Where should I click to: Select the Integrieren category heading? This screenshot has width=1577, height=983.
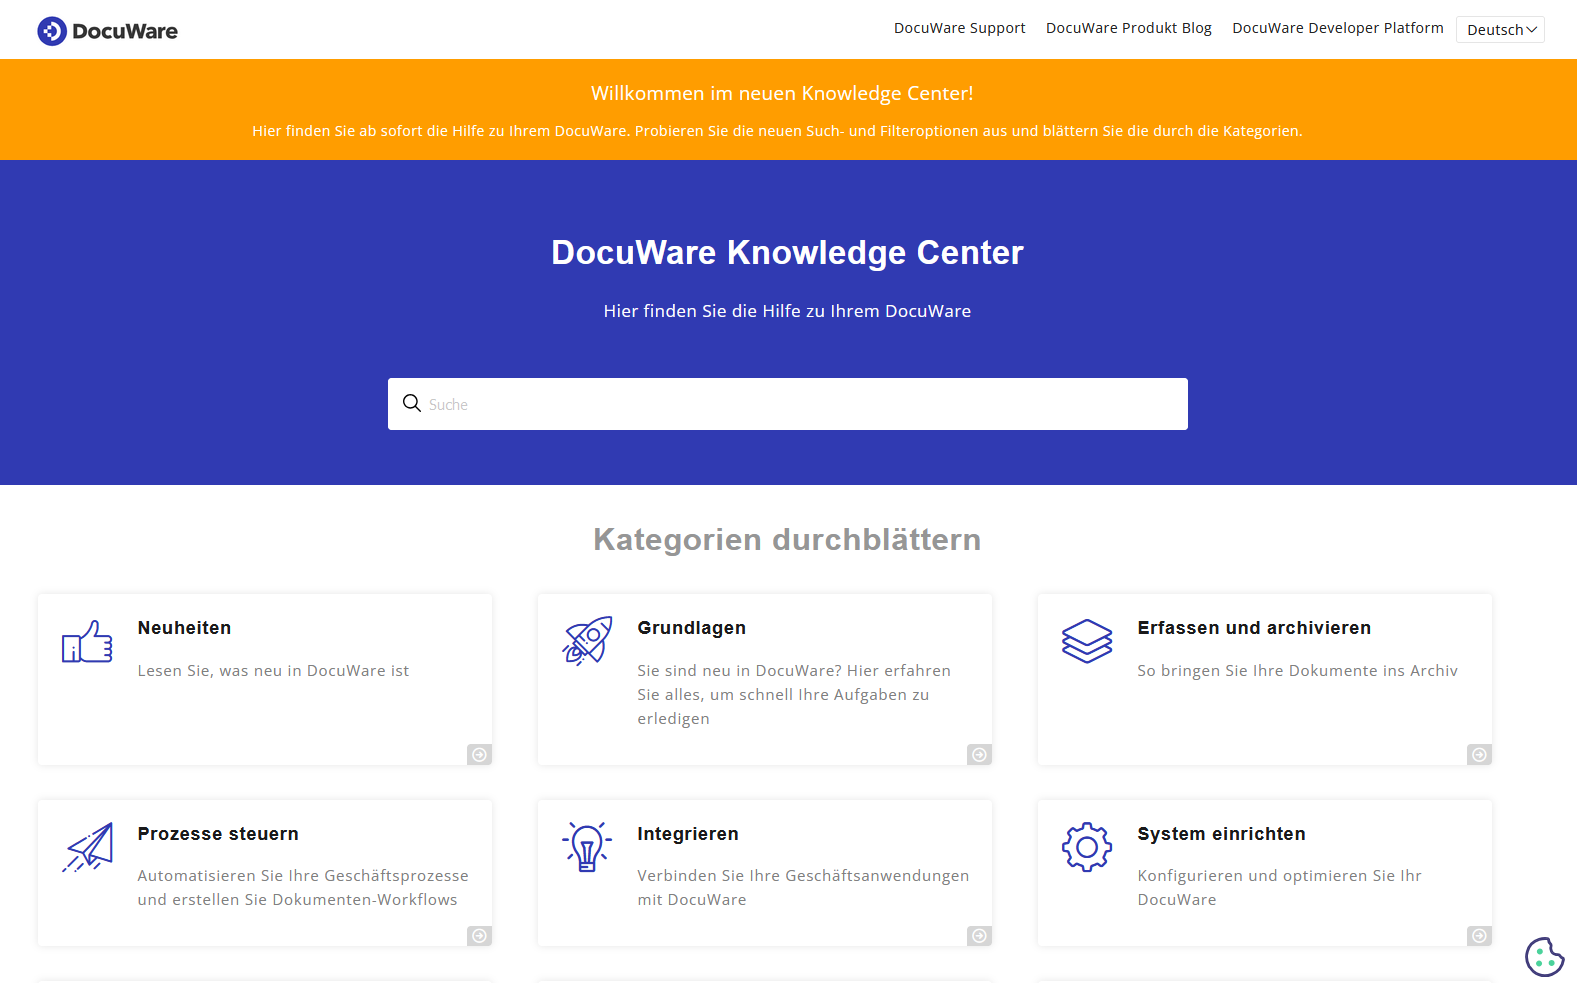click(x=688, y=834)
